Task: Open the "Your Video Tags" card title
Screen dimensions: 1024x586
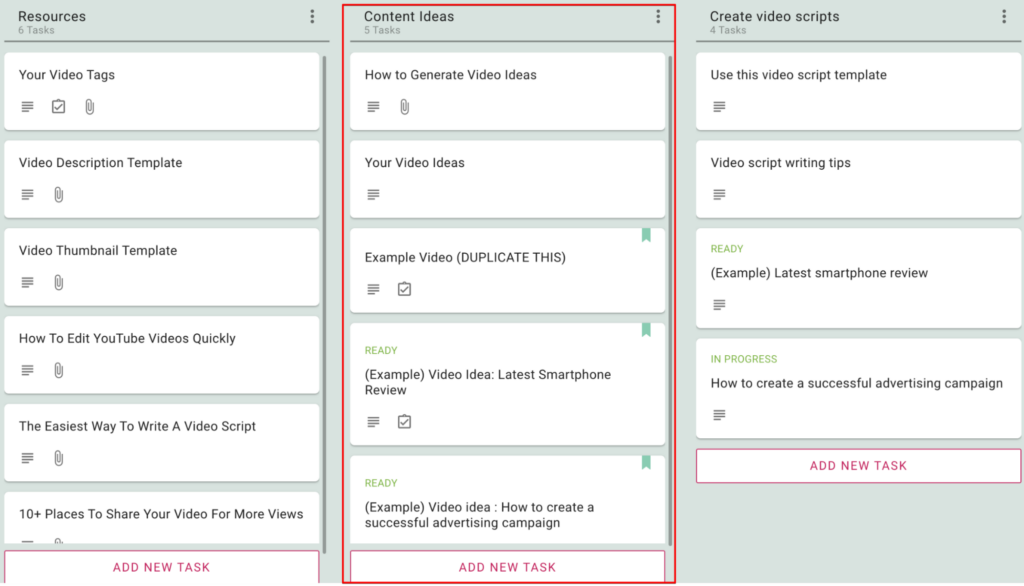Action: tap(67, 75)
